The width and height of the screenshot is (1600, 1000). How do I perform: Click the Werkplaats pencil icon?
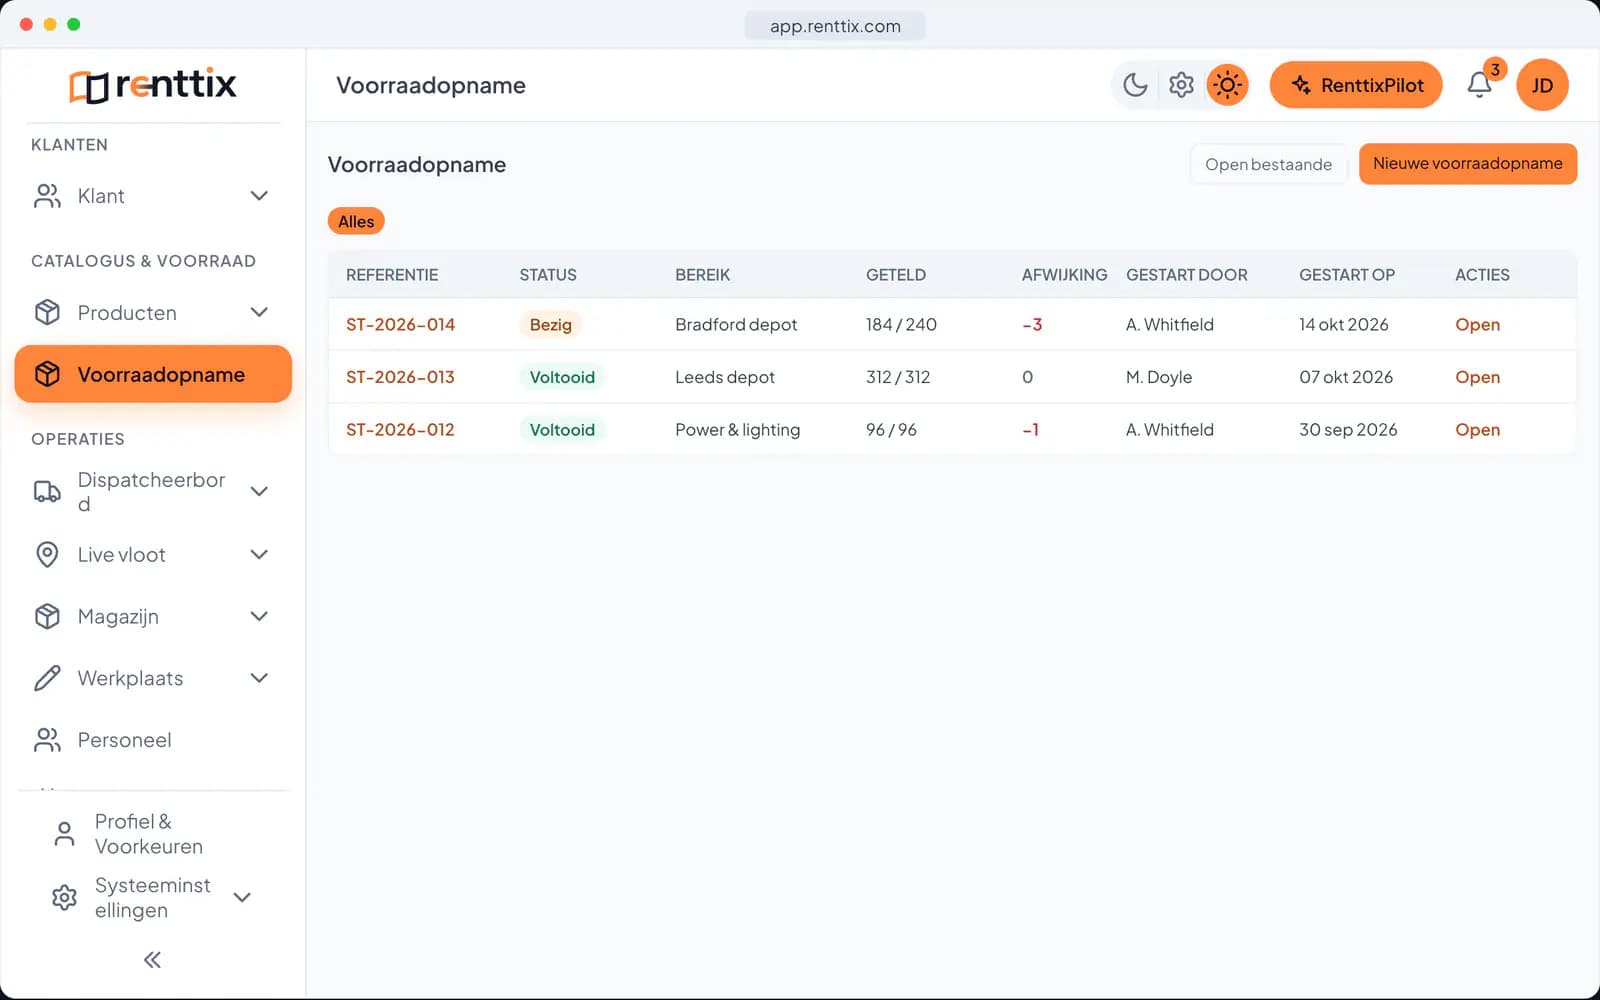47,678
